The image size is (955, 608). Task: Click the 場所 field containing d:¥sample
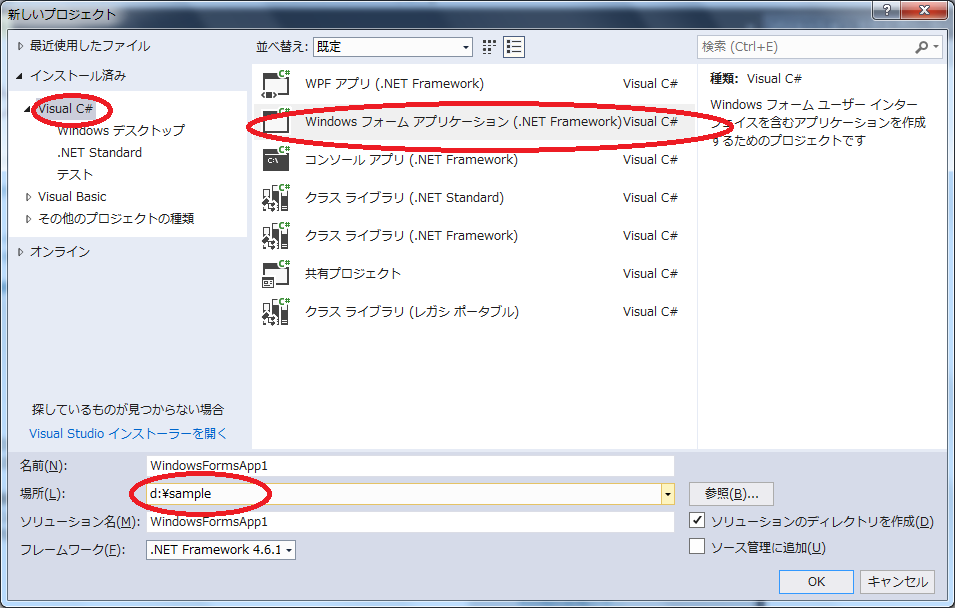point(404,494)
